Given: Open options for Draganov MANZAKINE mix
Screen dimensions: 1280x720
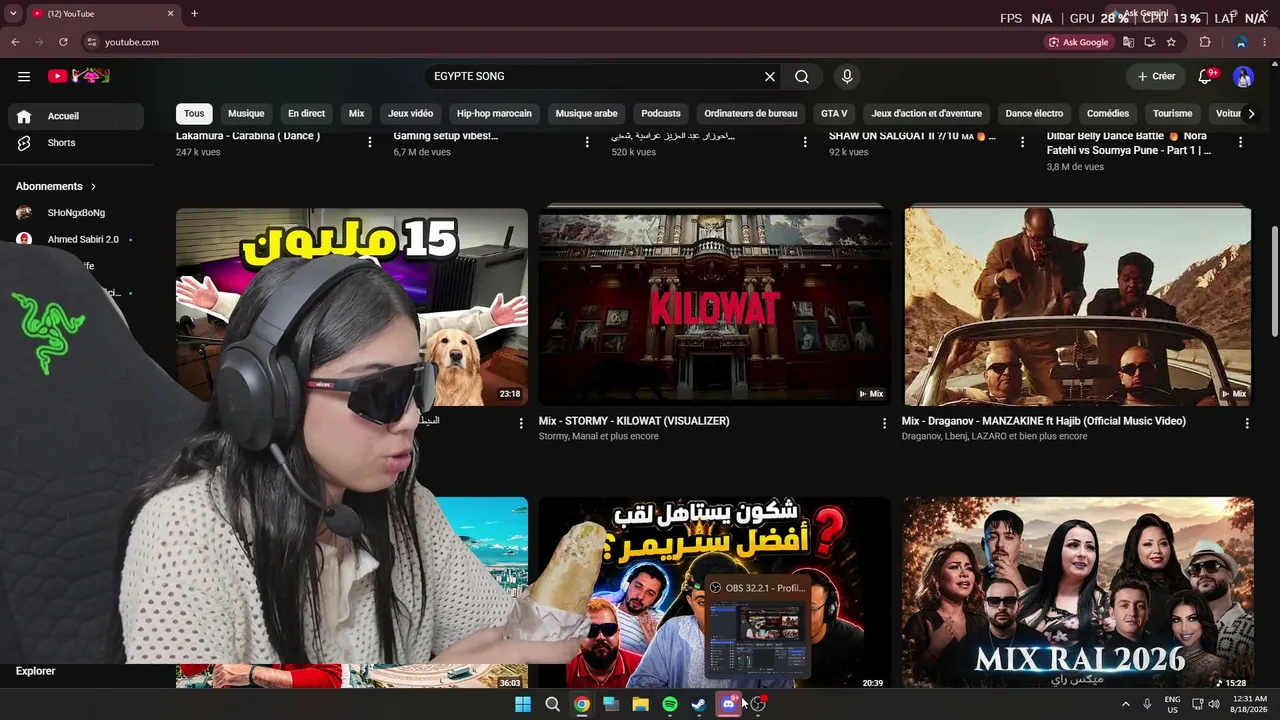Looking at the screenshot, I should point(1247,423).
